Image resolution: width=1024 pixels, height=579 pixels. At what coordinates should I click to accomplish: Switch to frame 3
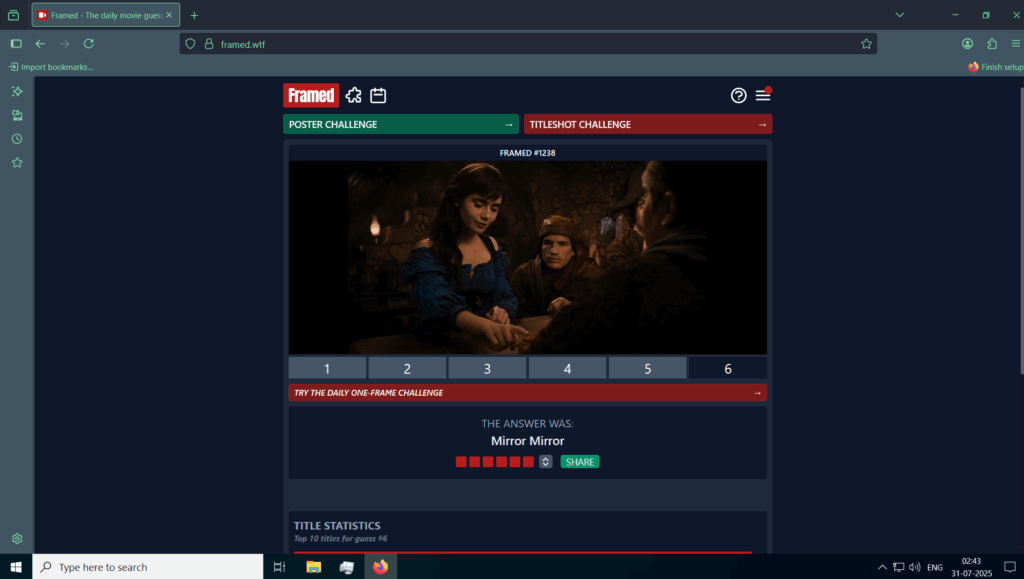(487, 368)
